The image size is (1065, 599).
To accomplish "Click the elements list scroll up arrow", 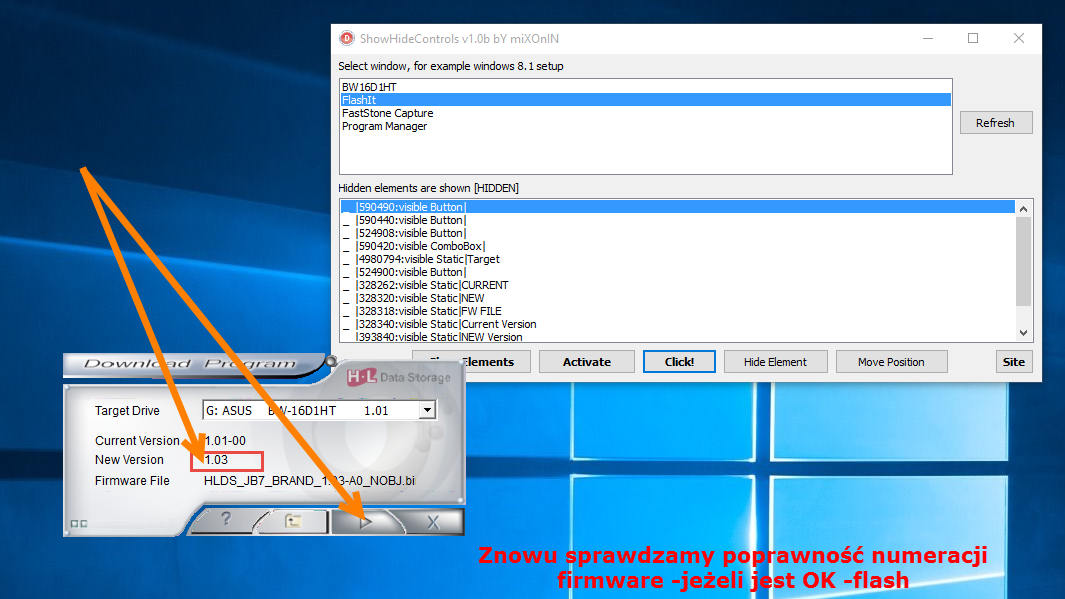I will tap(1024, 208).
